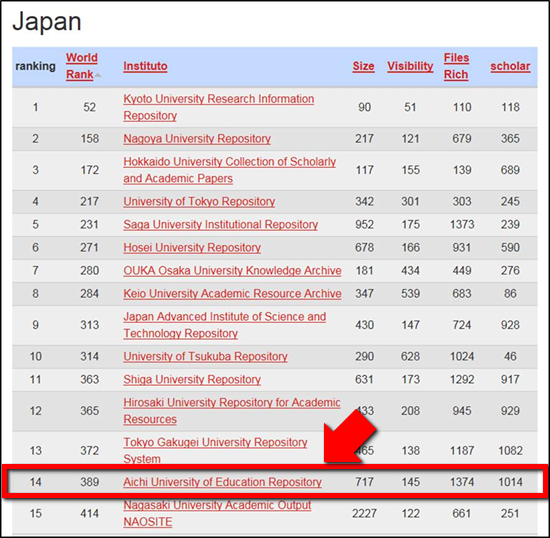Open Hokkaido University Collection of Scholarly Papers
Screen dimensions: 550x538
pyautogui.click(x=229, y=170)
